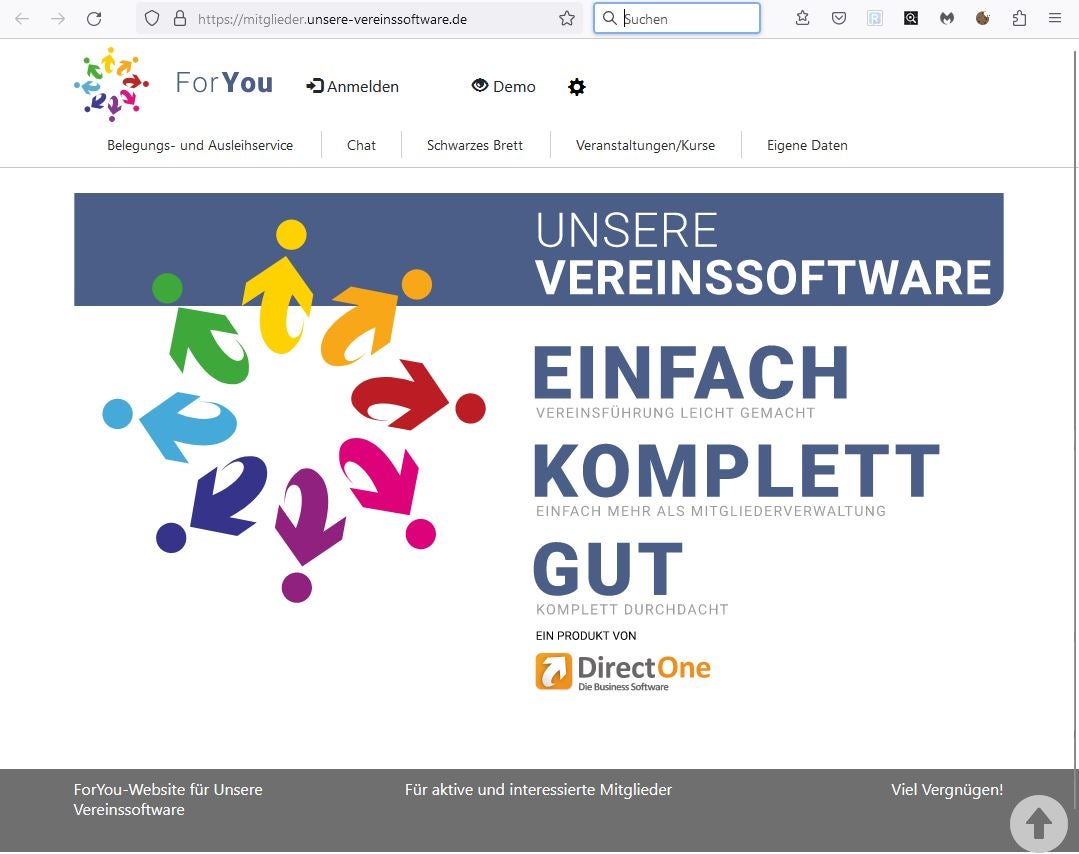Click the light blue R extension icon
Screen dimensions: 1079x854
pos(875,19)
